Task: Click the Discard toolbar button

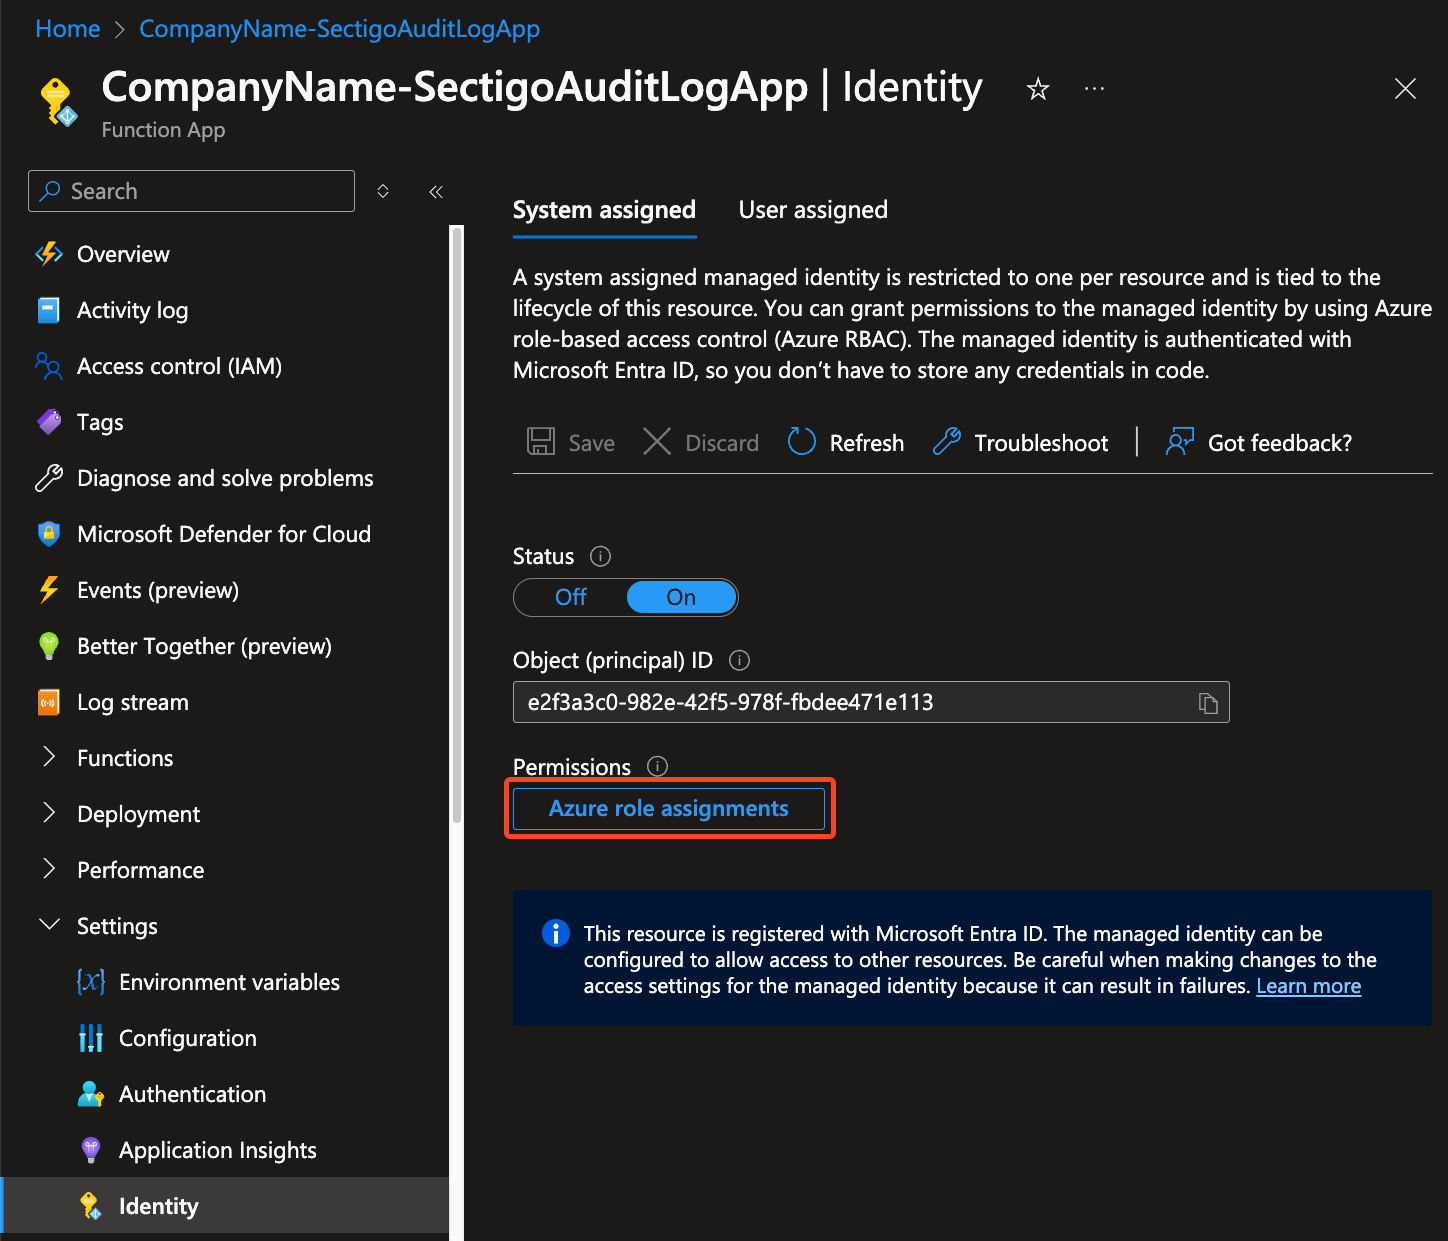Action: tap(700, 442)
